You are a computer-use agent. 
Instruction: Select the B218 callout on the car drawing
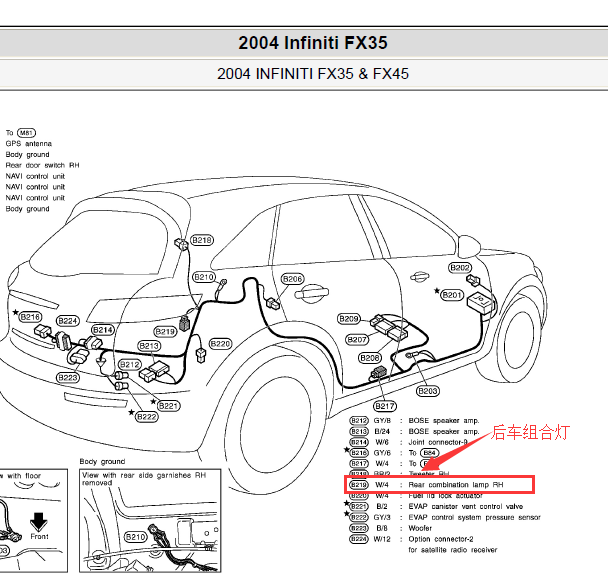click(x=202, y=240)
